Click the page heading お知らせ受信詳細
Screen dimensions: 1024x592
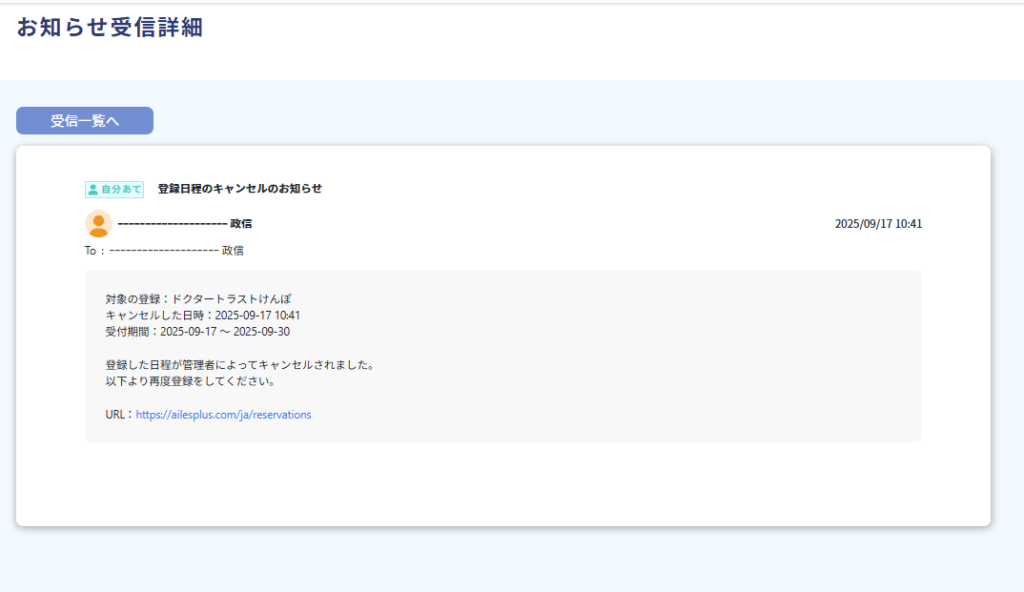[110, 28]
